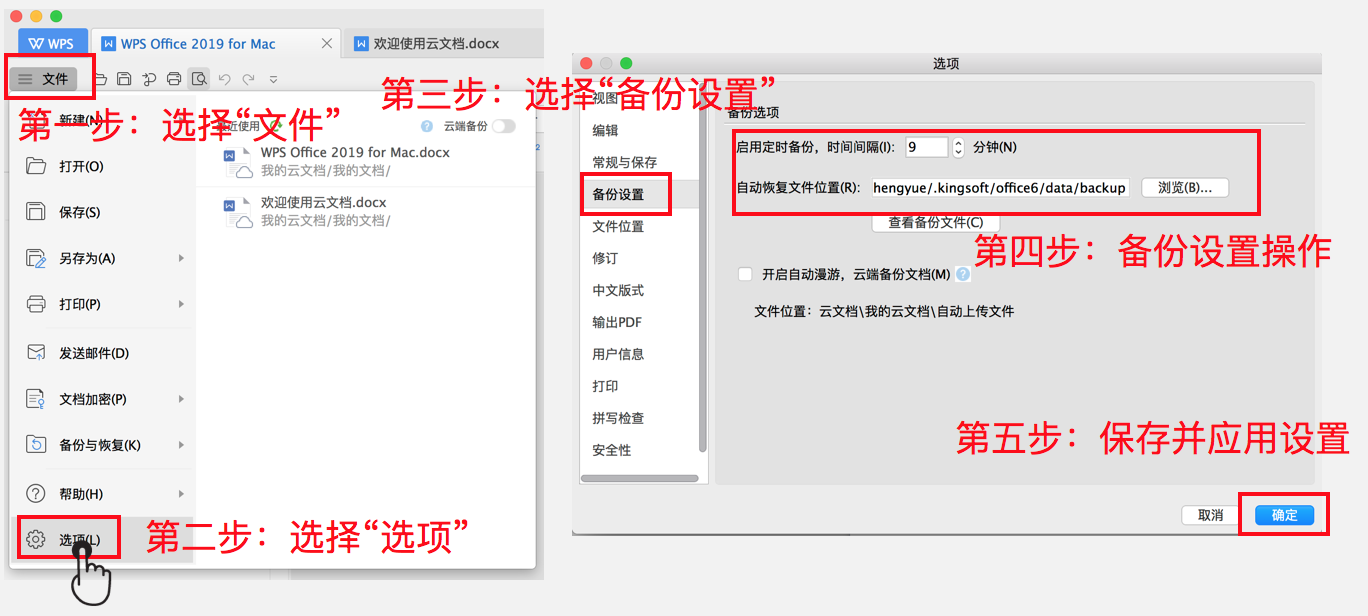This screenshot has width=1368, height=616.
Task: Expand the 文档加密(P) submenu arrow
Action: tap(181, 399)
